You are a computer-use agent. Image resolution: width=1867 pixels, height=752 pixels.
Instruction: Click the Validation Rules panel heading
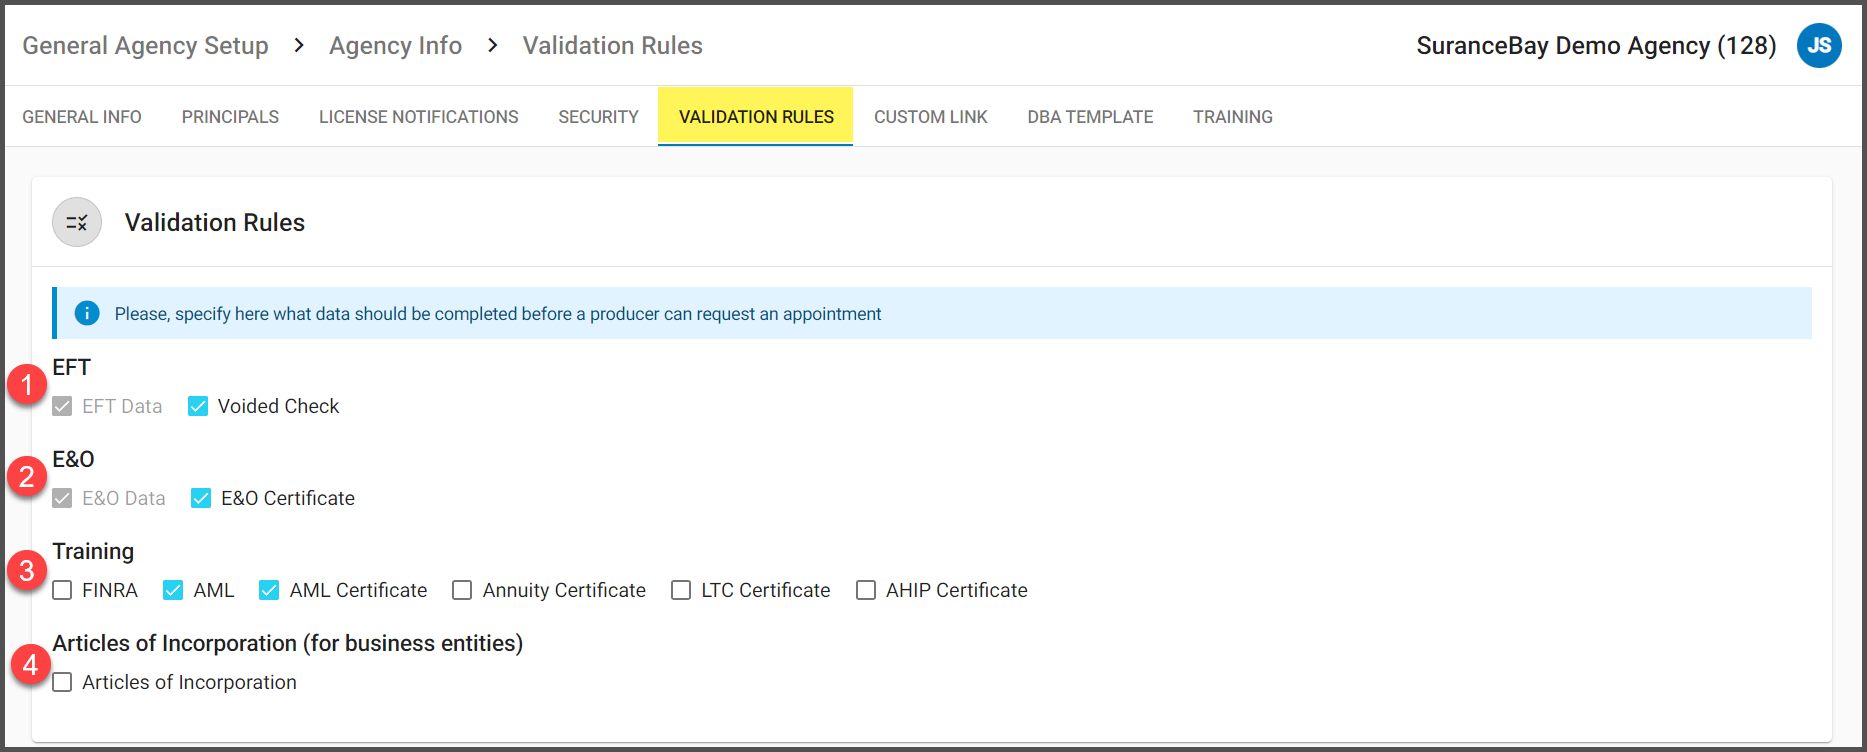coord(215,222)
